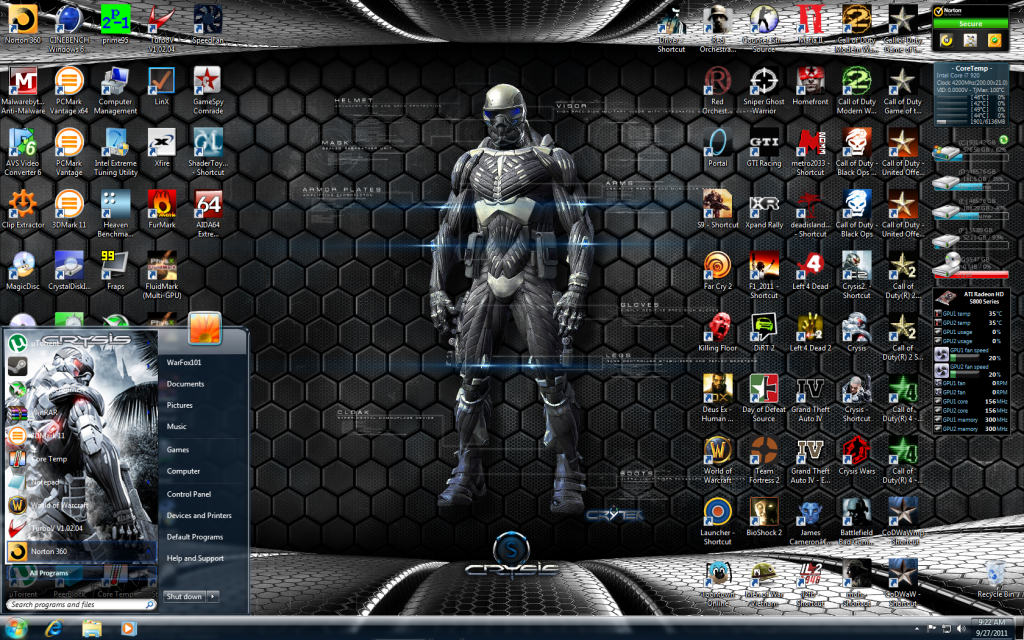
Task: Launch FurMark from the desktop
Action: tap(161, 209)
